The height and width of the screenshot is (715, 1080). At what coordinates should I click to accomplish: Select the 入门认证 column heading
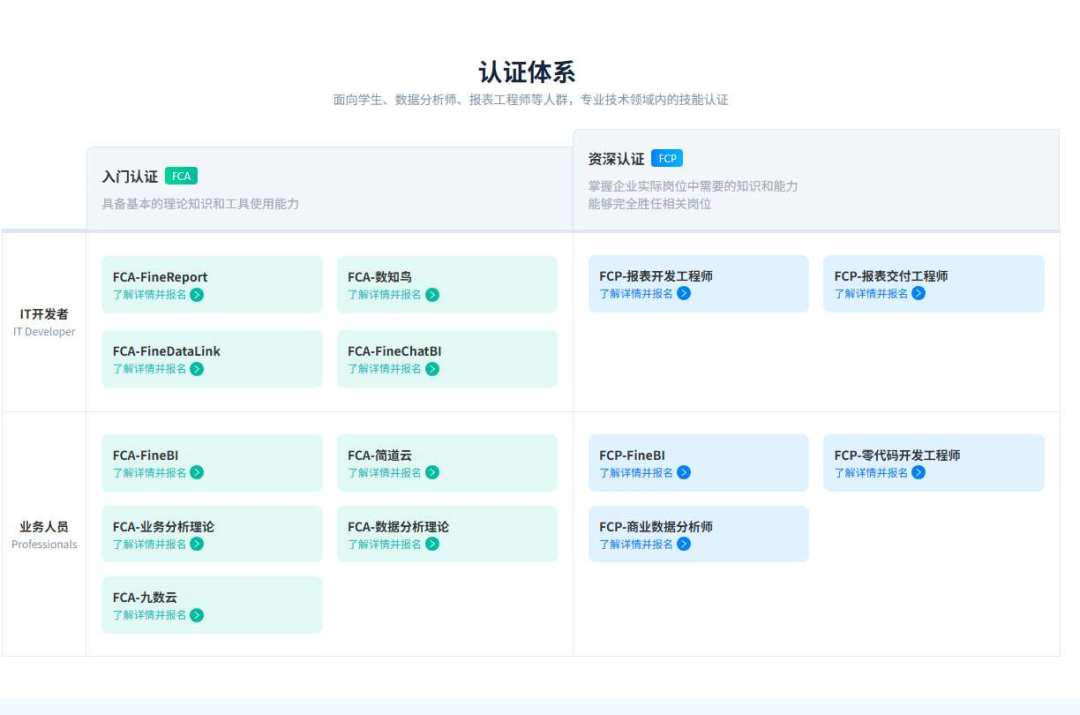coord(130,176)
